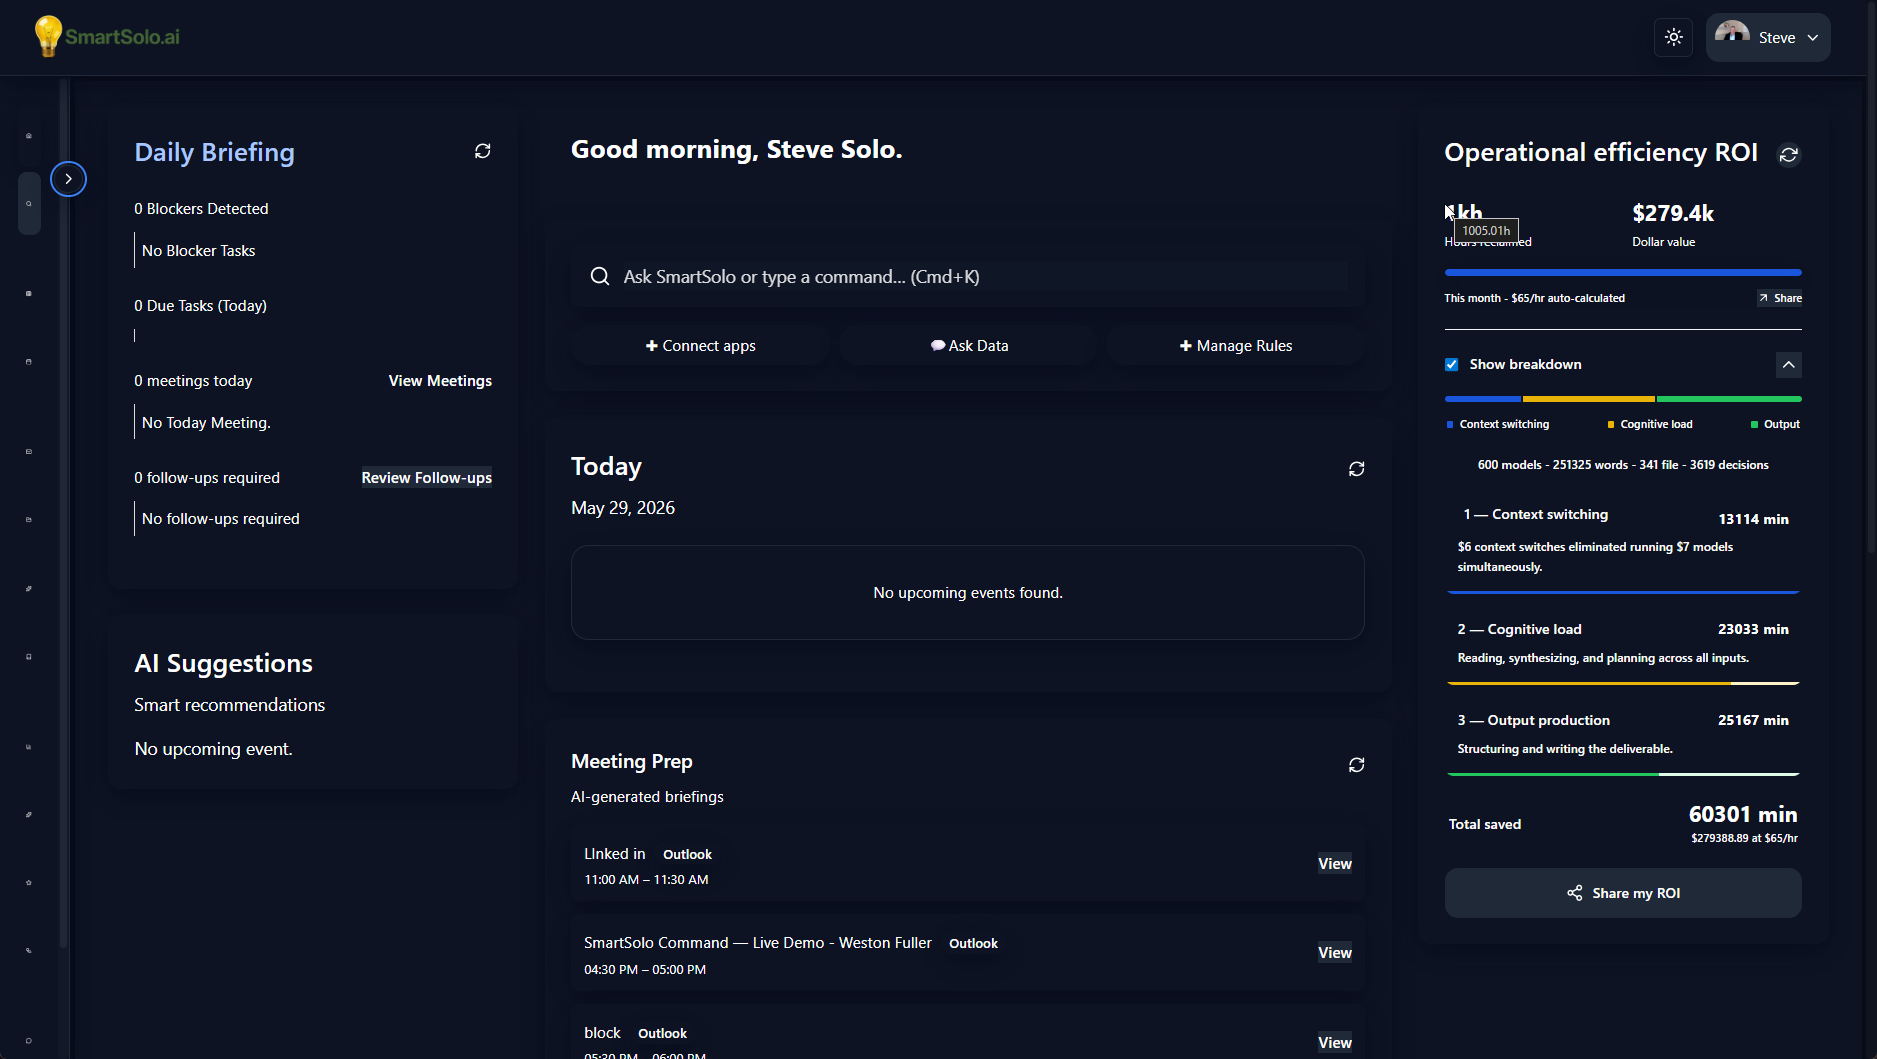View SmartSolo Command Live Demo briefing
Image resolution: width=1877 pixels, height=1059 pixels.
tap(1334, 953)
